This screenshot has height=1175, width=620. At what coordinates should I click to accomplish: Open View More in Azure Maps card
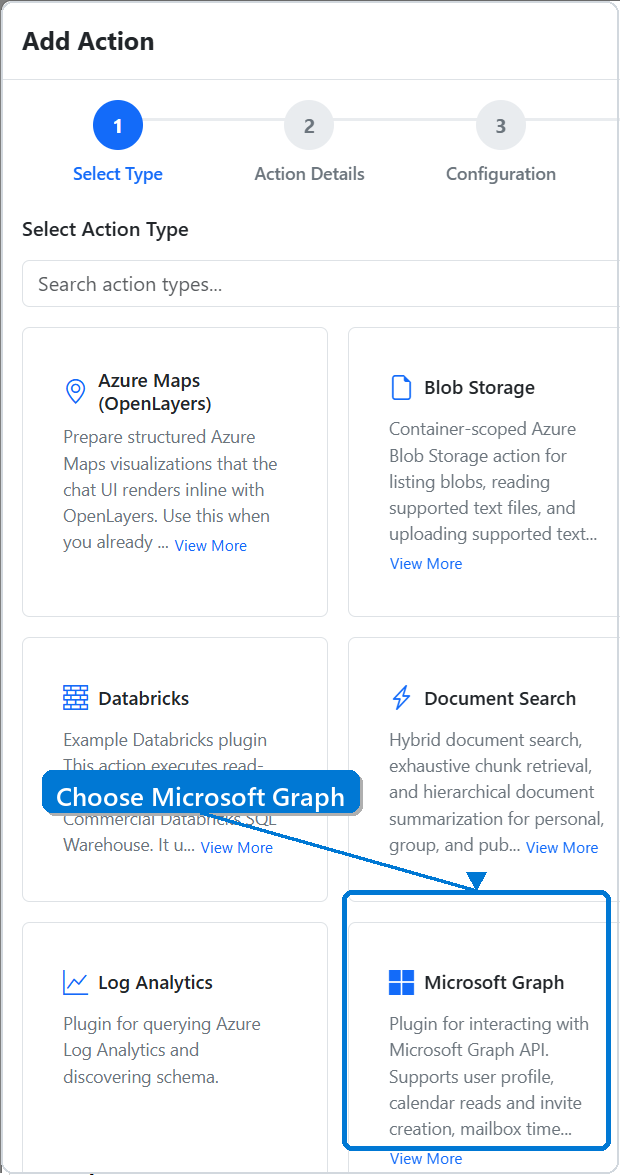pos(211,546)
